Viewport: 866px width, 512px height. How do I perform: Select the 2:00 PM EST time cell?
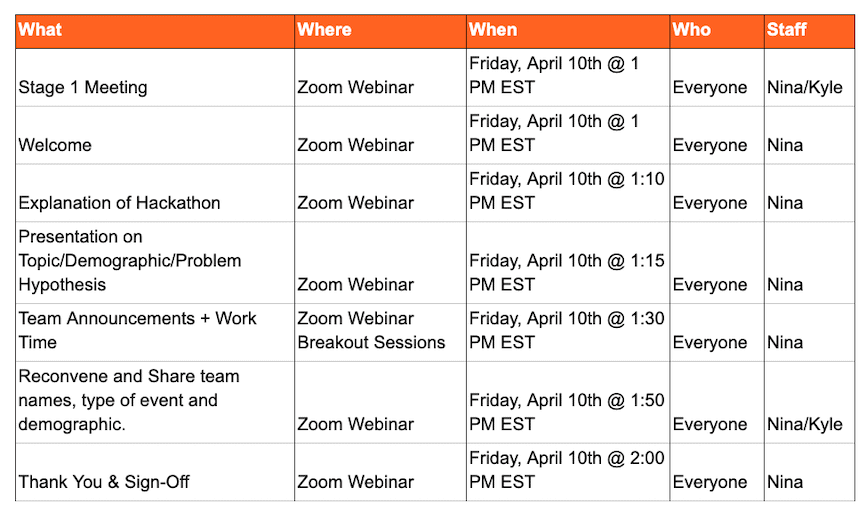[568, 472]
